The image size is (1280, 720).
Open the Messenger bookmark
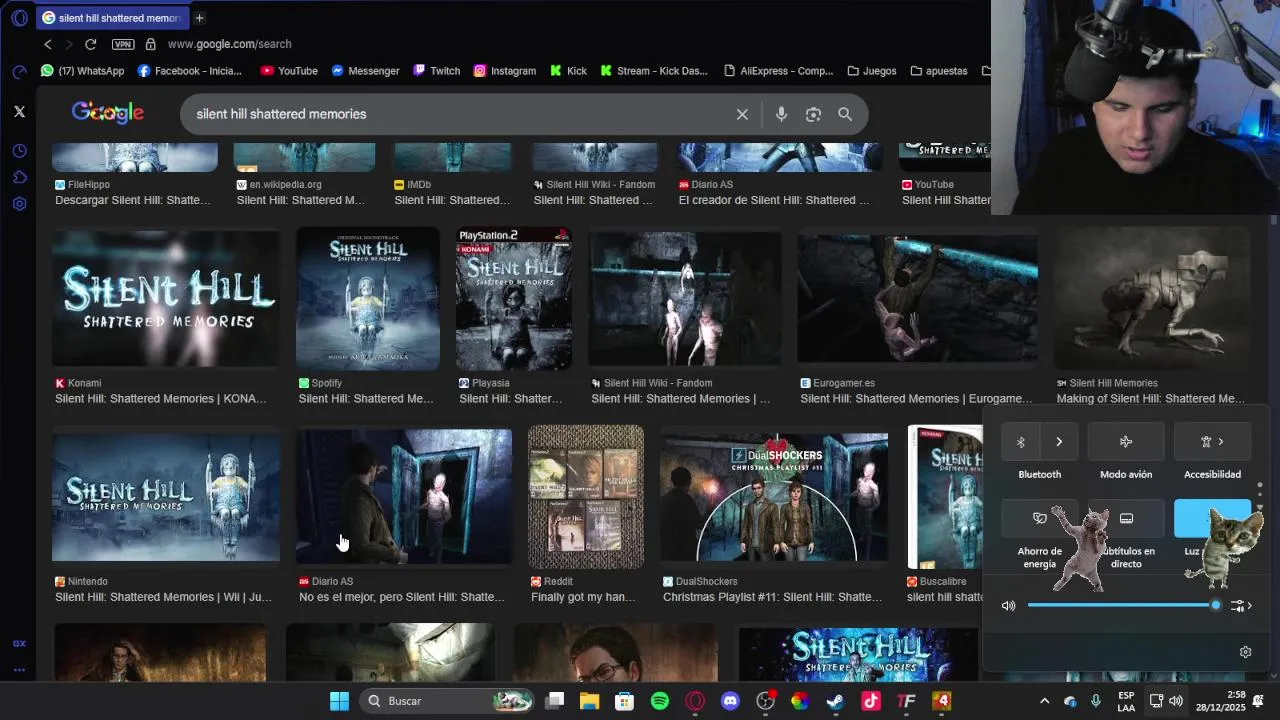coord(365,71)
